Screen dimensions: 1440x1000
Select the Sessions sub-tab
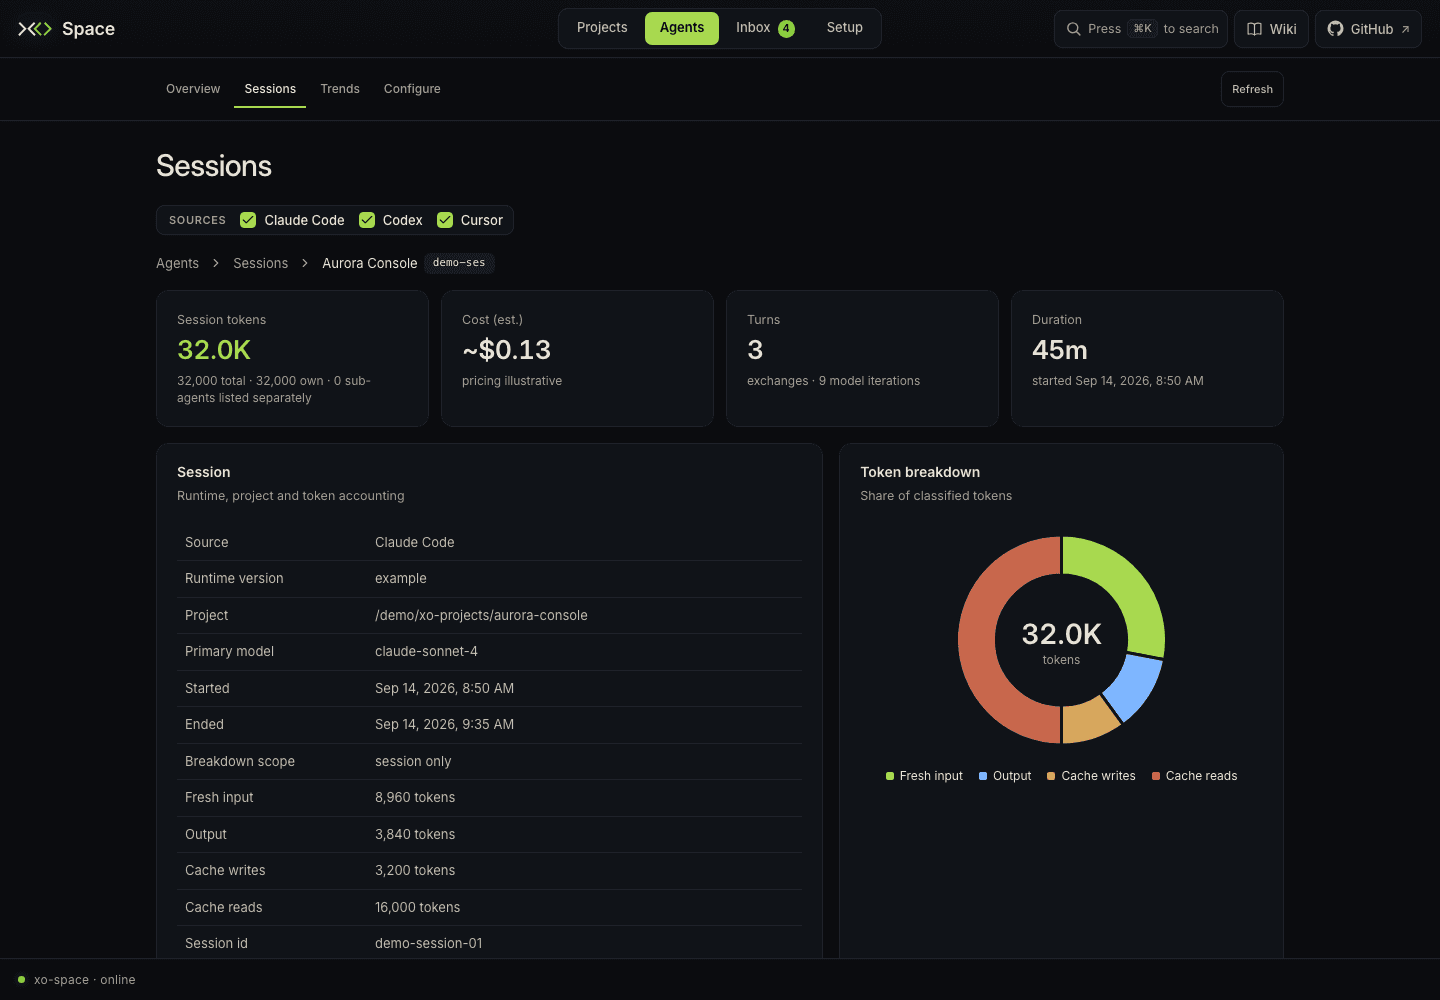tap(270, 89)
